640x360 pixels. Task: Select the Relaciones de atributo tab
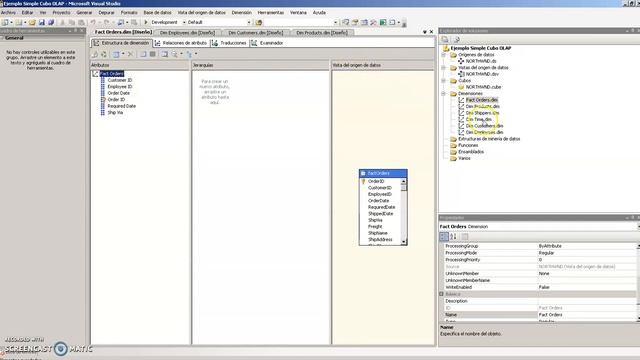coord(181,43)
